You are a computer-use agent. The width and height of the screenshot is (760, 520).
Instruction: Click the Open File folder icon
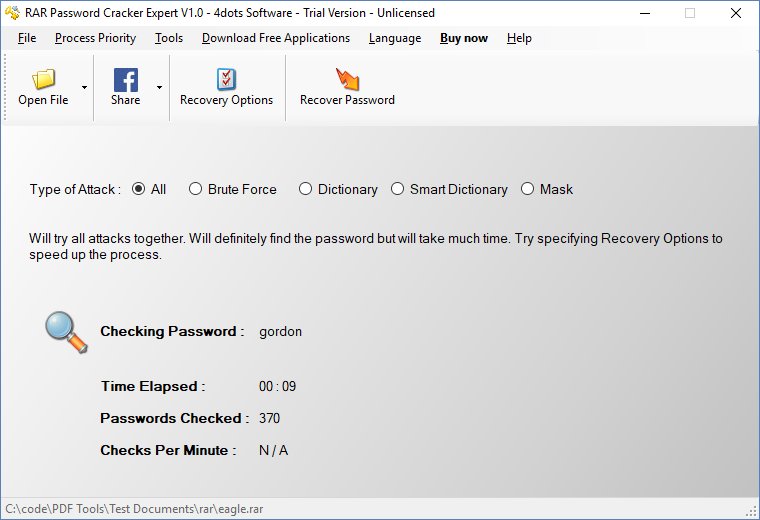(x=44, y=79)
